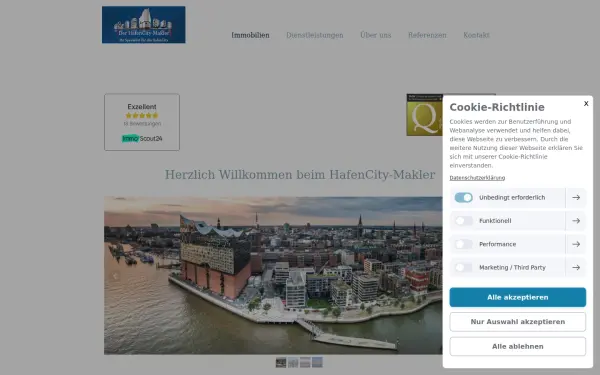Click heading Herzlich Willkommen beim HafenCity-Makler
This screenshot has height=375, width=600.
tap(300, 175)
